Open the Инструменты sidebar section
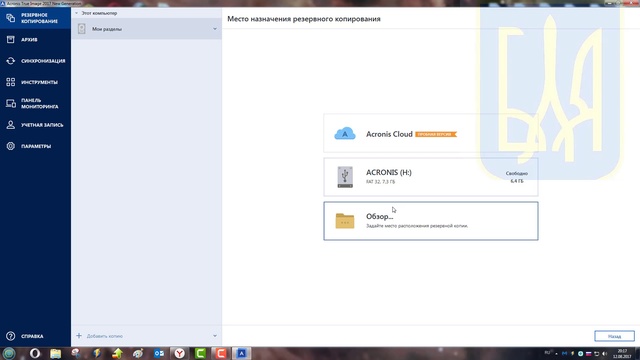This screenshot has height=360, width=640. pyautogui.click(x=35, y=82)
